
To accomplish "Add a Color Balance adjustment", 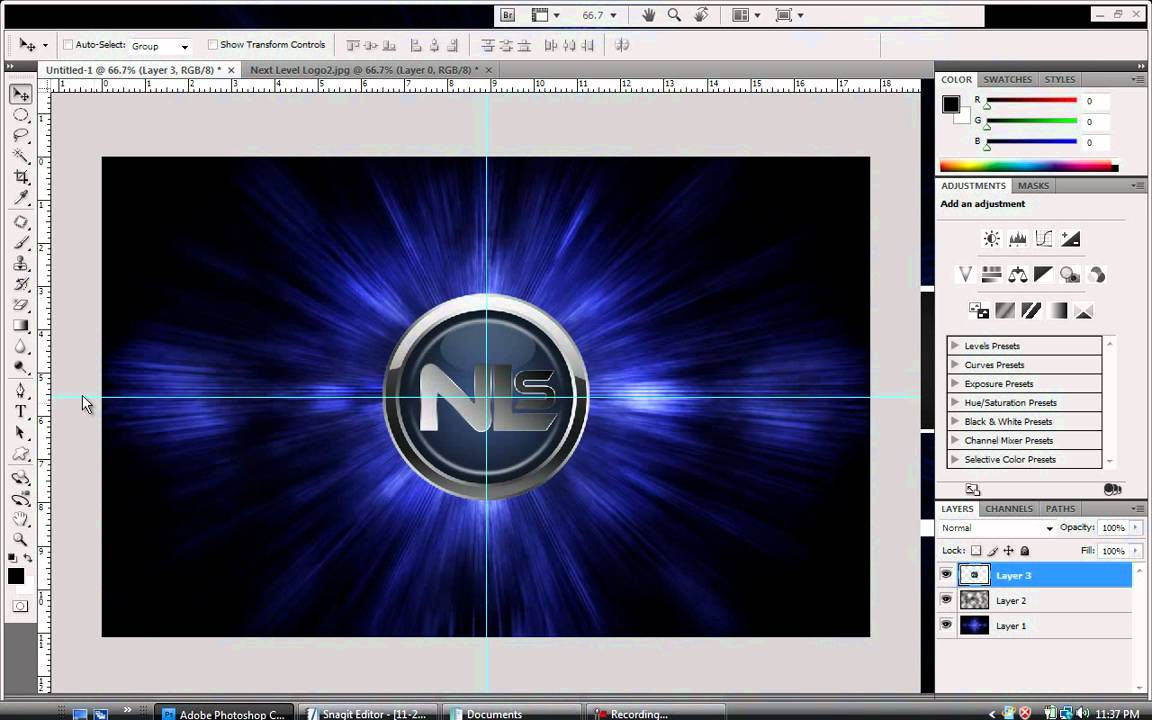I will (x=1018, y=275).
